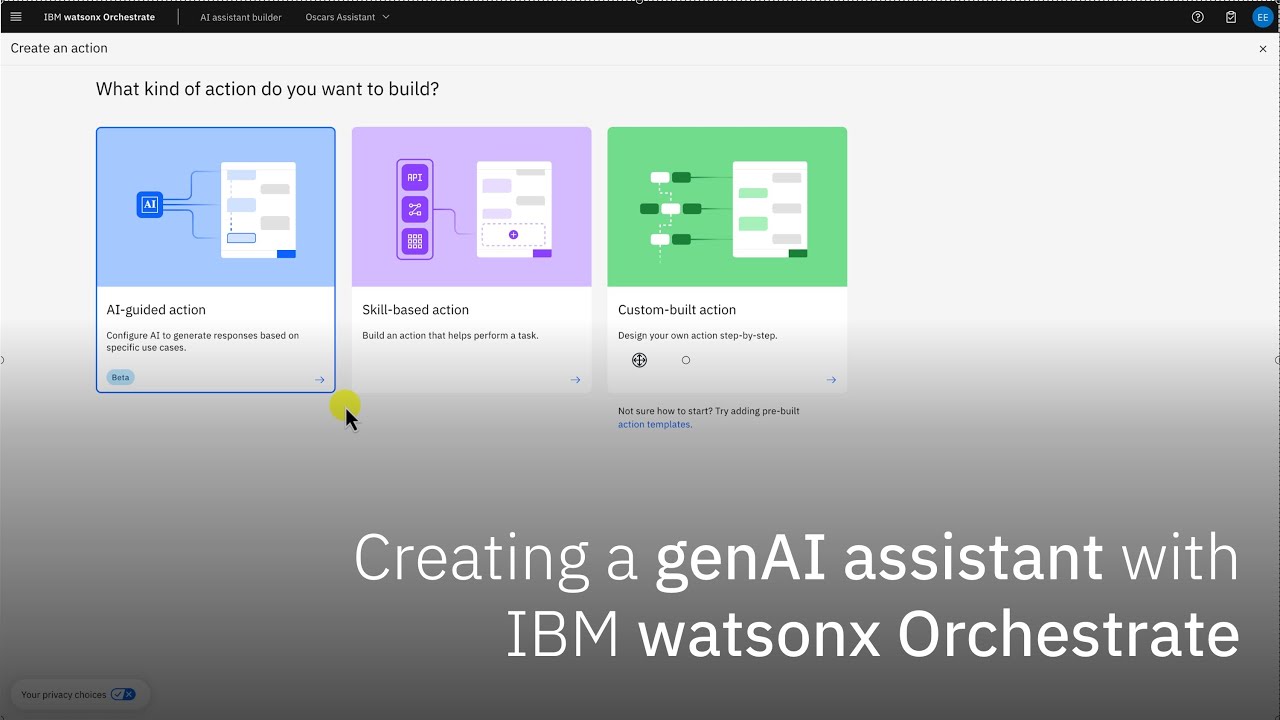Select the Skill-based action illustration

tap(472, 207)
